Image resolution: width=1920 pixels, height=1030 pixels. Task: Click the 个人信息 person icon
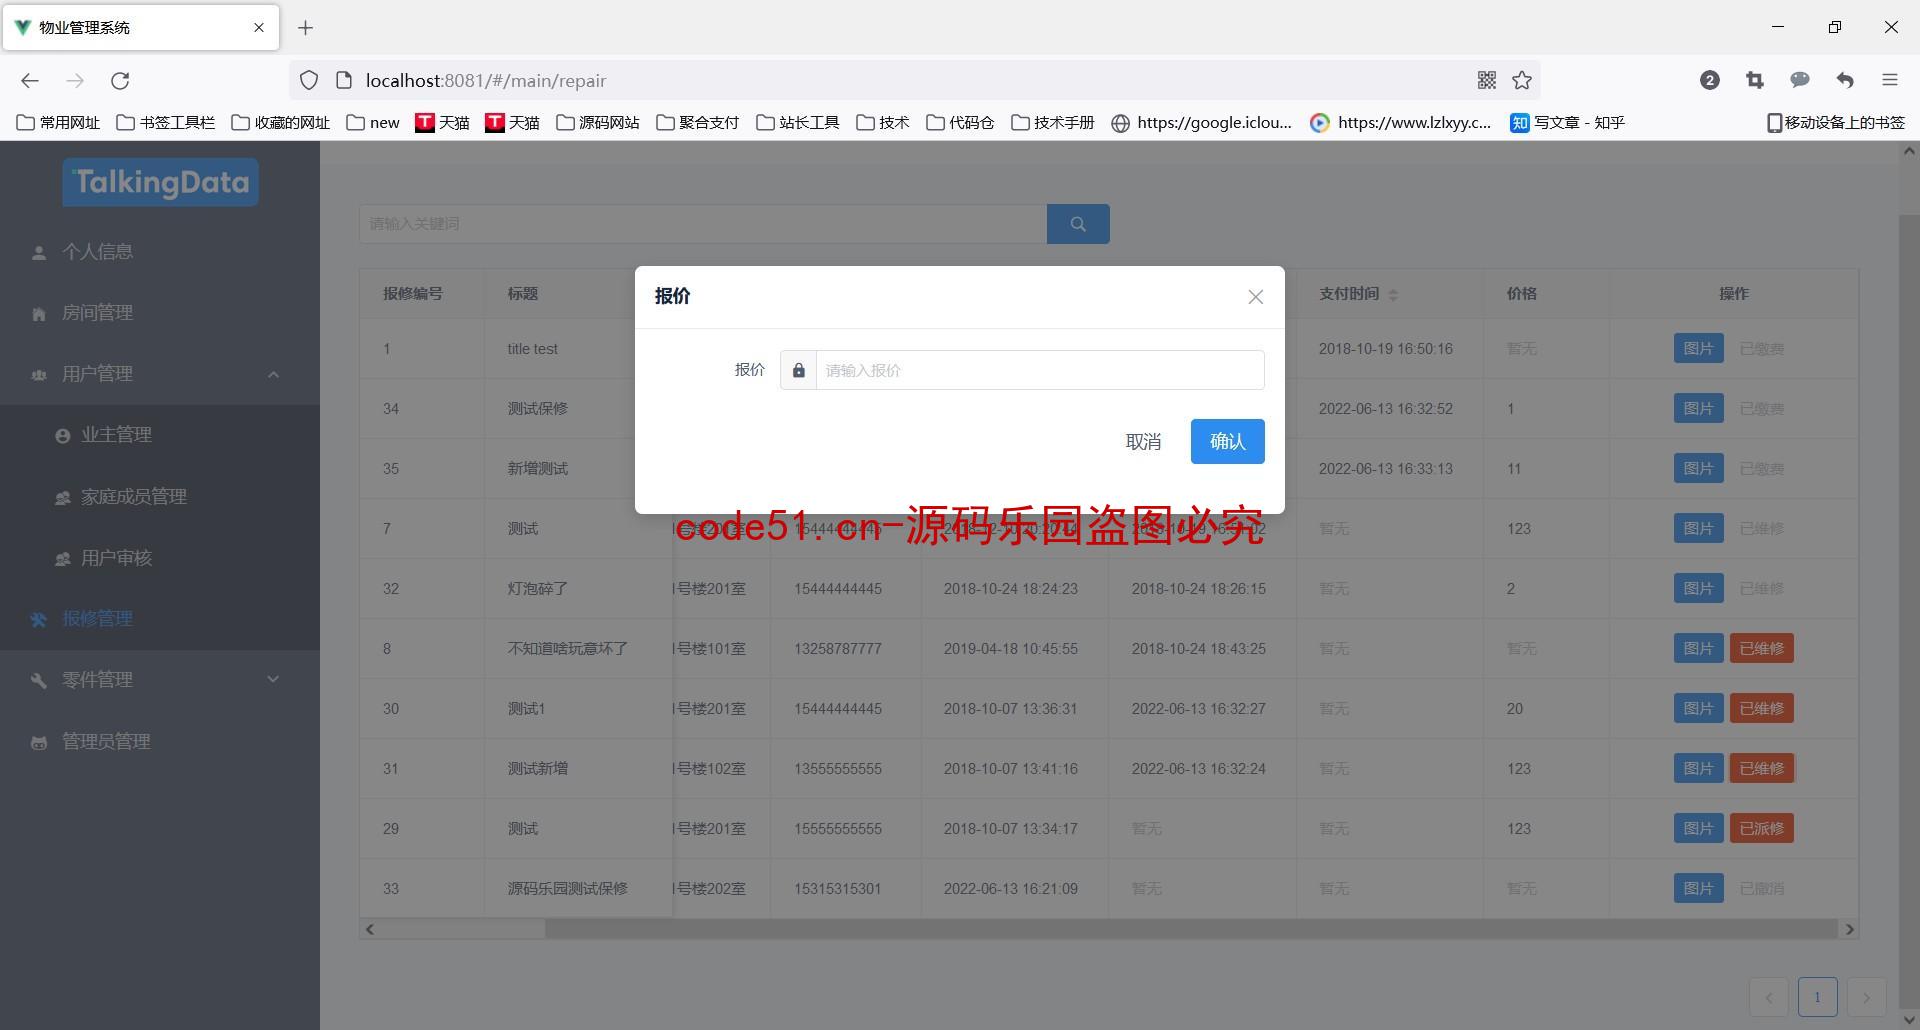click(x=39, y=253)
